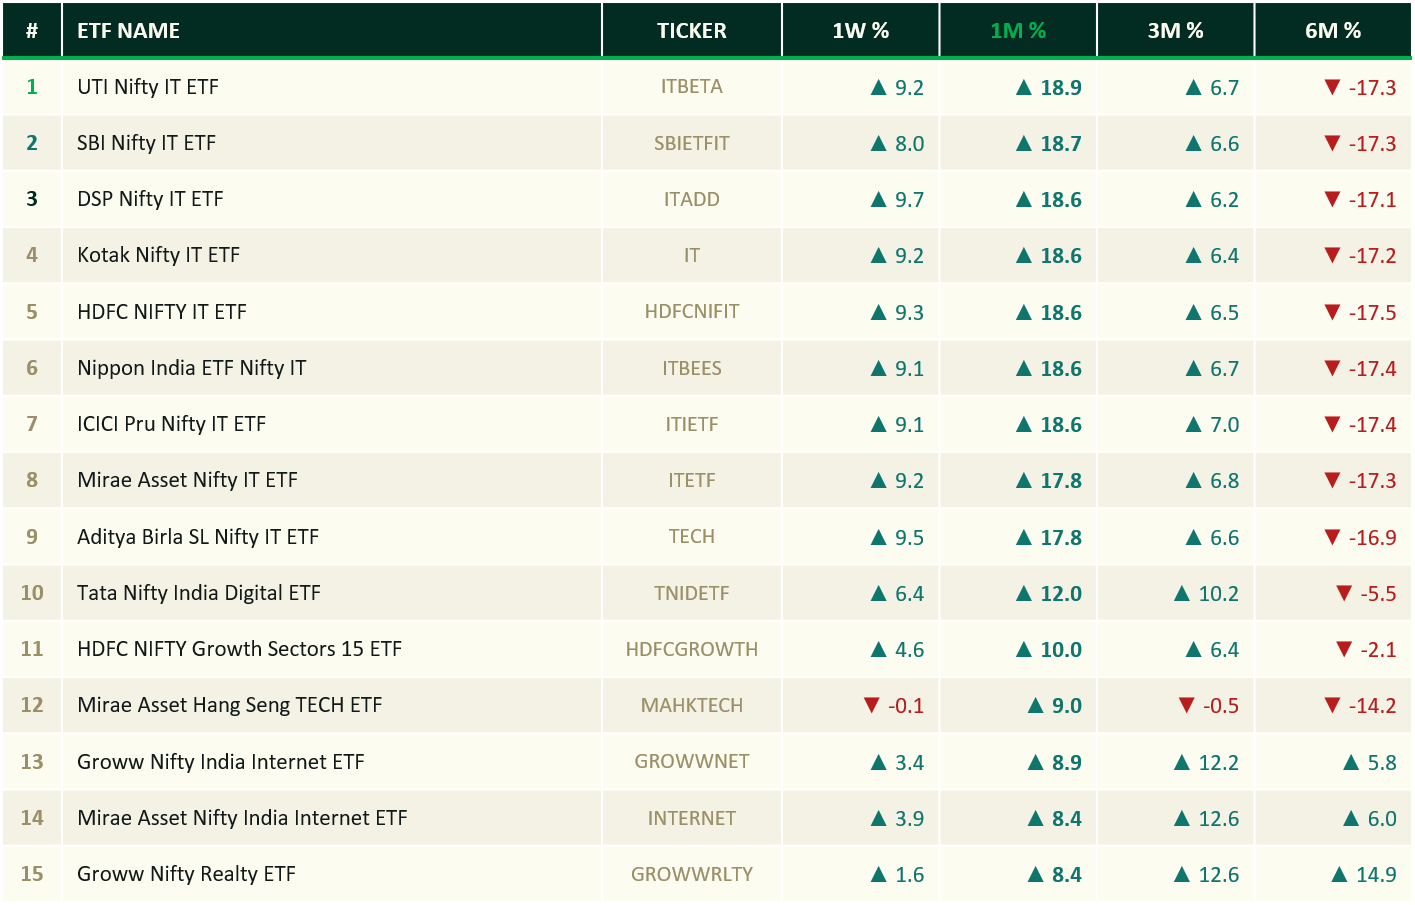Sort by the 1M % column header

(1018, 31)
